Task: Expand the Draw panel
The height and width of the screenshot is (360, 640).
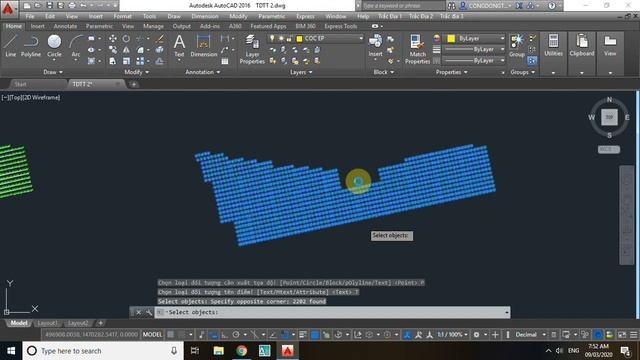Action: pyautogui.click(x=53, y=72)
